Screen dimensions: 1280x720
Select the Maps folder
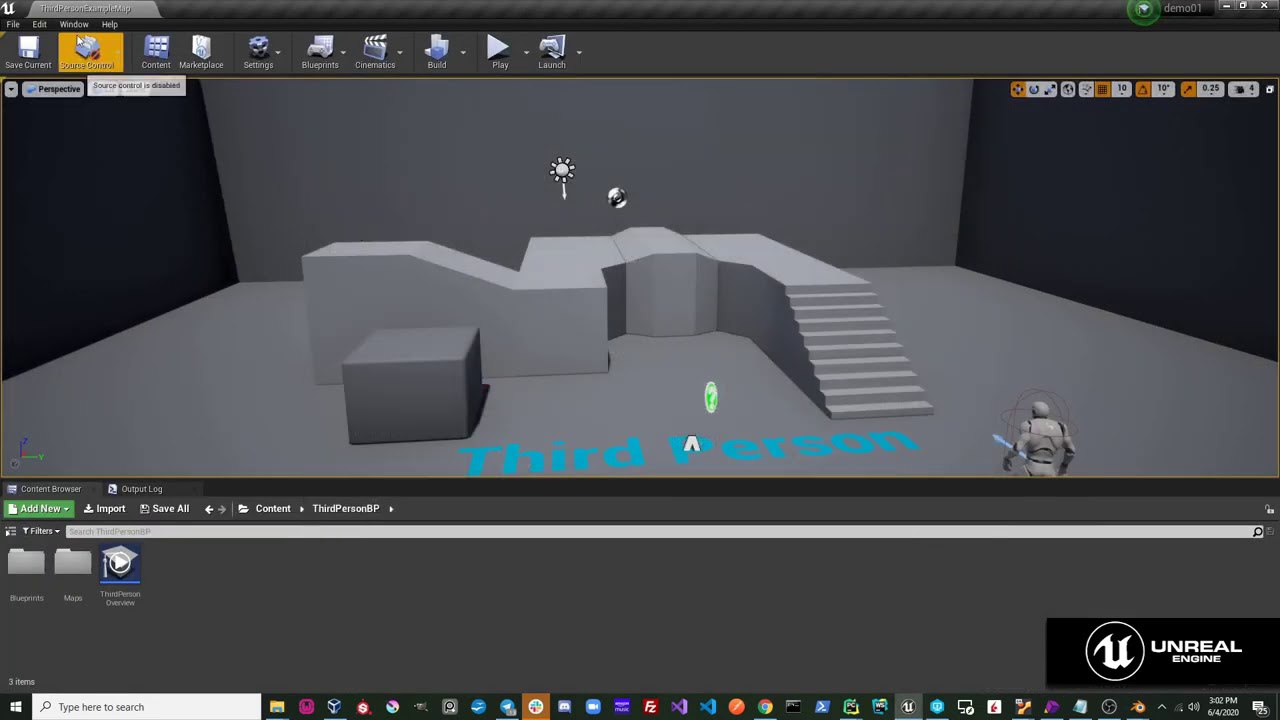(x=73, y=573)
